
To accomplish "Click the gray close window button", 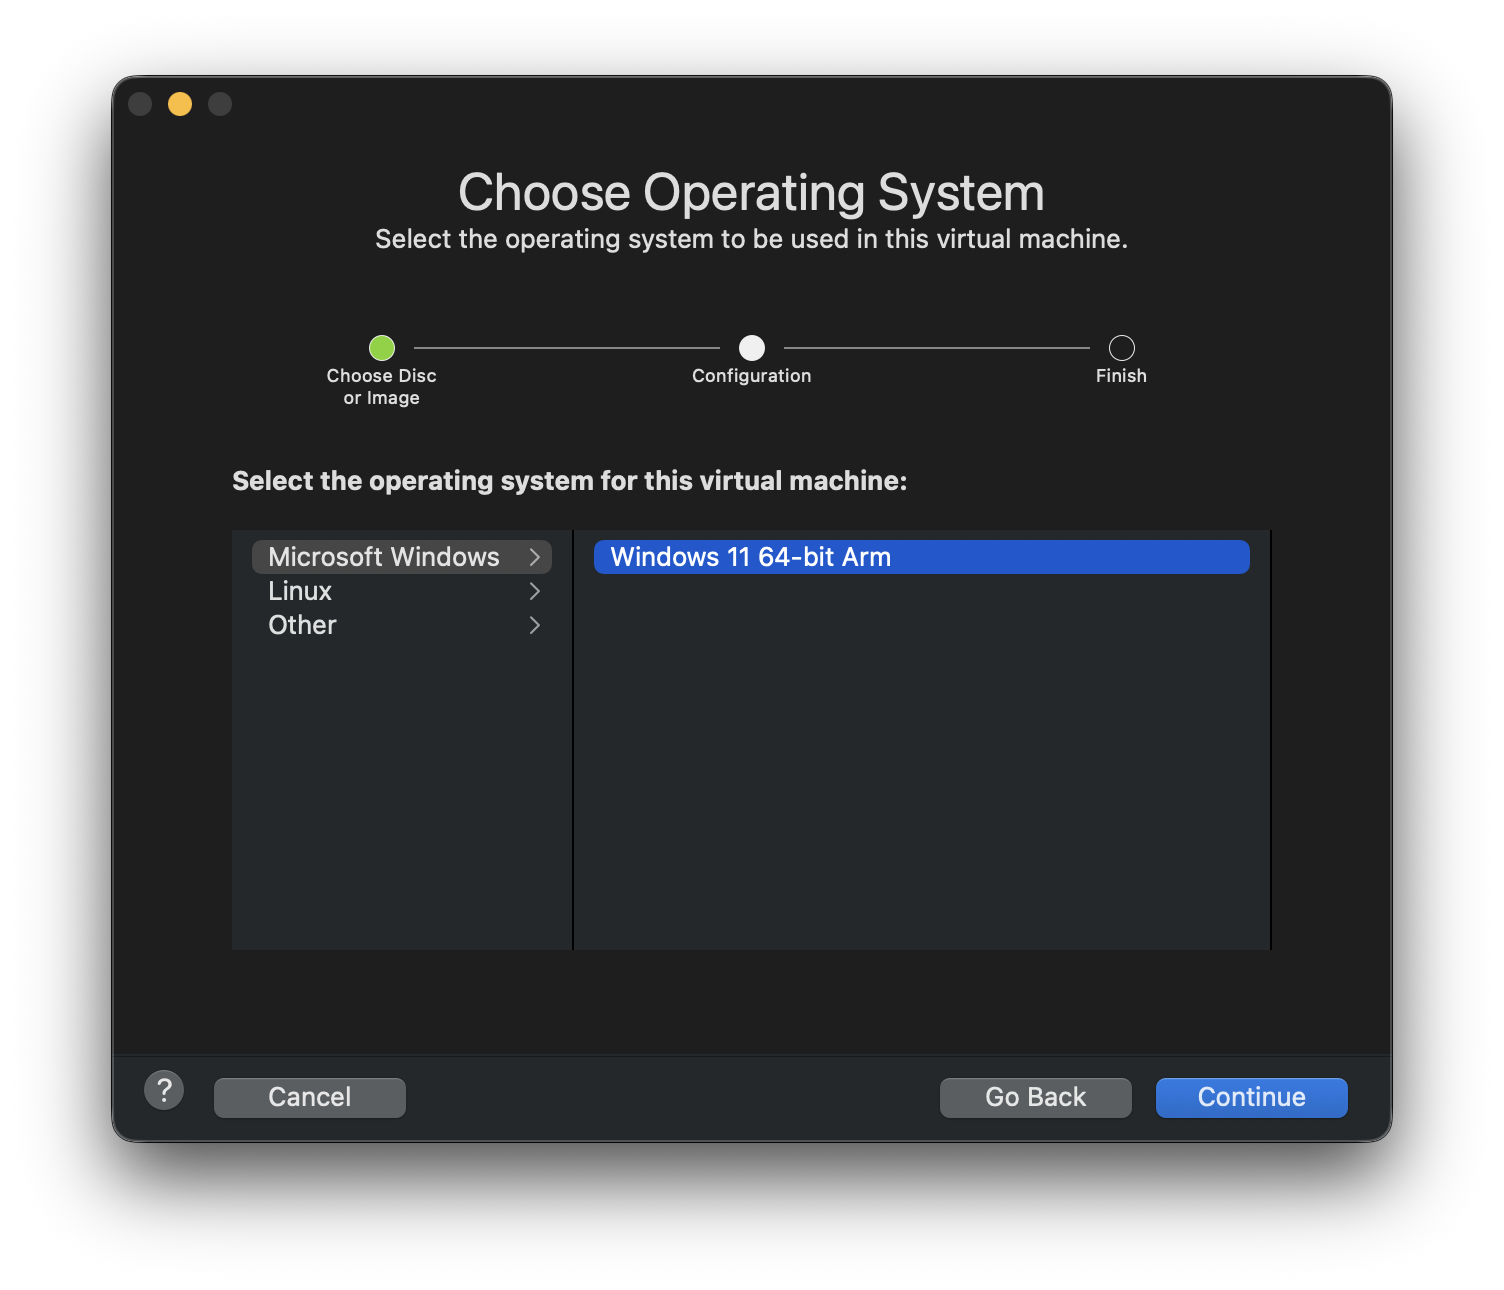I will tap(140, 104).
